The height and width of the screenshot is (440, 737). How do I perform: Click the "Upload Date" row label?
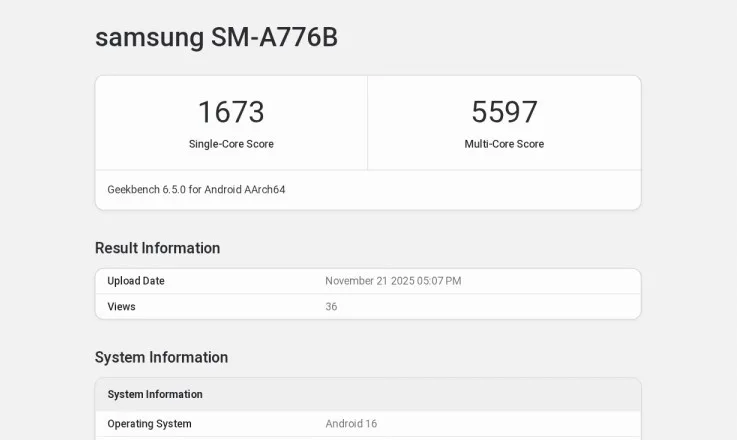tap(136, 281)
